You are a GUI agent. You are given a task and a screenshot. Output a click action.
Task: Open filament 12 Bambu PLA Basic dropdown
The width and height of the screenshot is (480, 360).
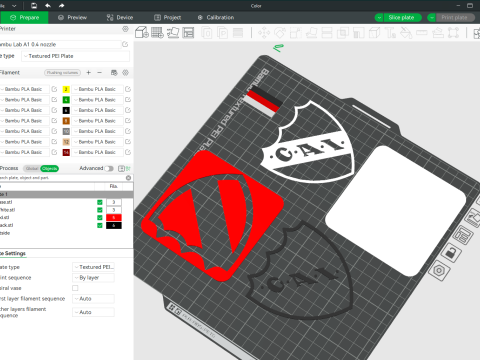coord(97,142)
